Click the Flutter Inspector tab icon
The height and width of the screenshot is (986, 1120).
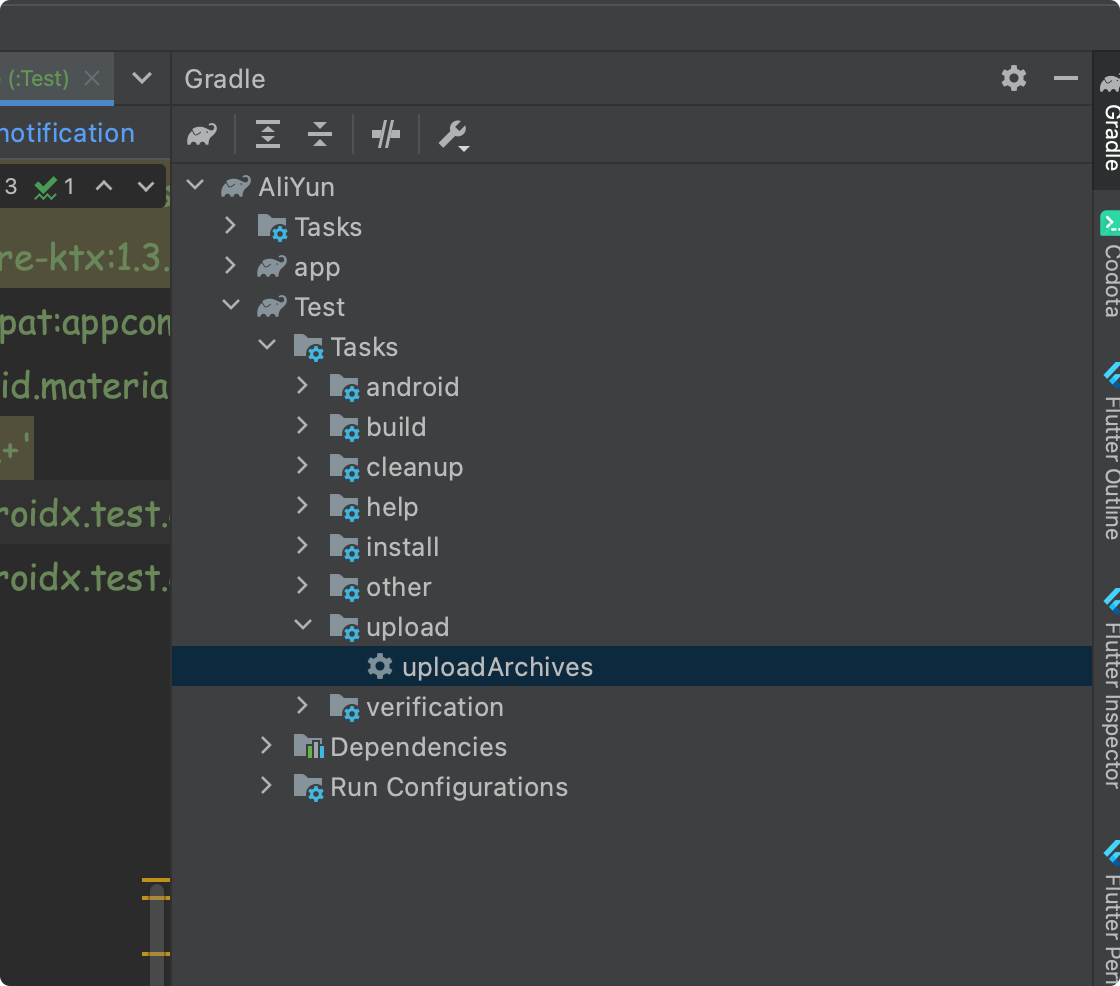point(1111,600)
